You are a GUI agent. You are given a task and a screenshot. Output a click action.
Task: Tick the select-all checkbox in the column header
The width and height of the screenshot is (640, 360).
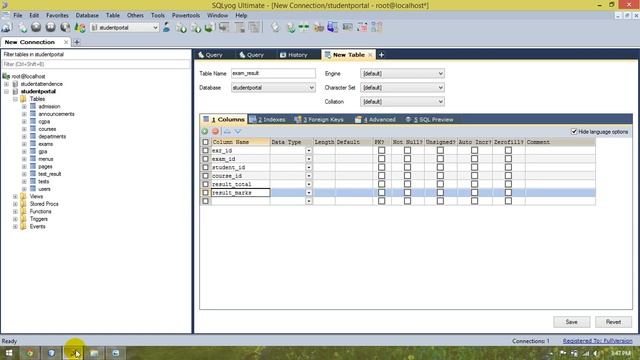coord(205,142)
